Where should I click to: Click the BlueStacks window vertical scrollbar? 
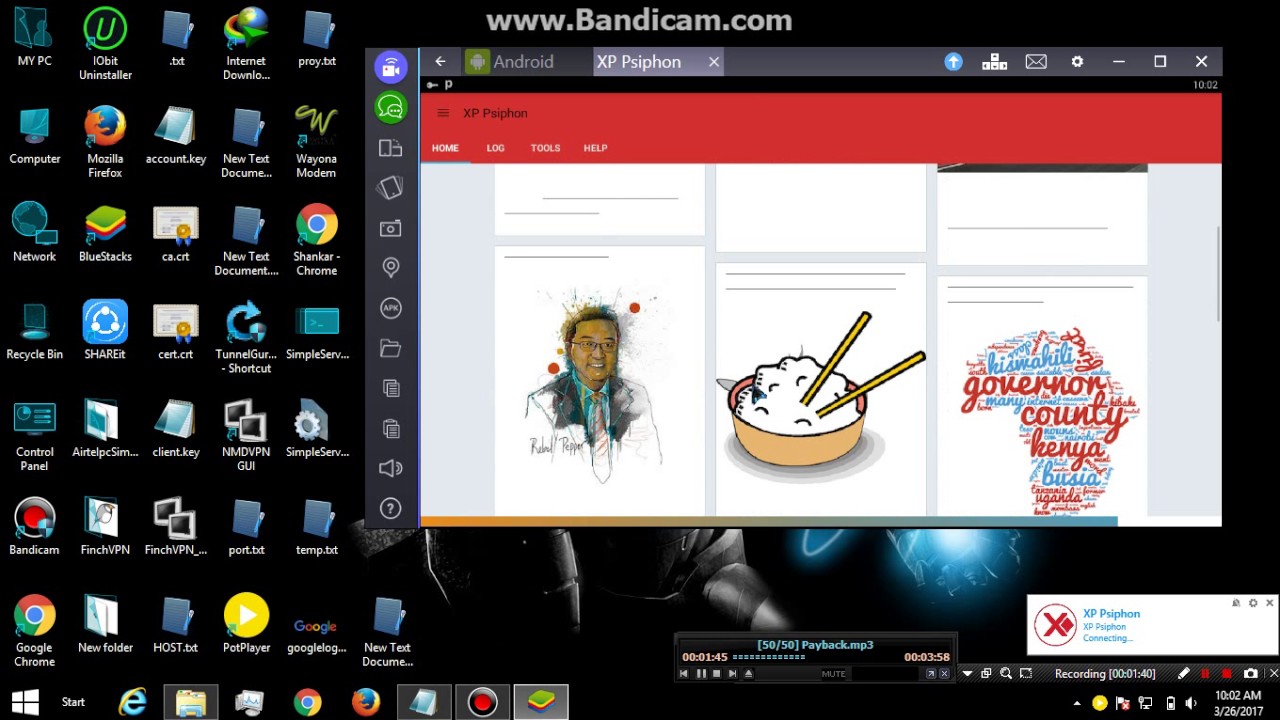click(1217, 274)
